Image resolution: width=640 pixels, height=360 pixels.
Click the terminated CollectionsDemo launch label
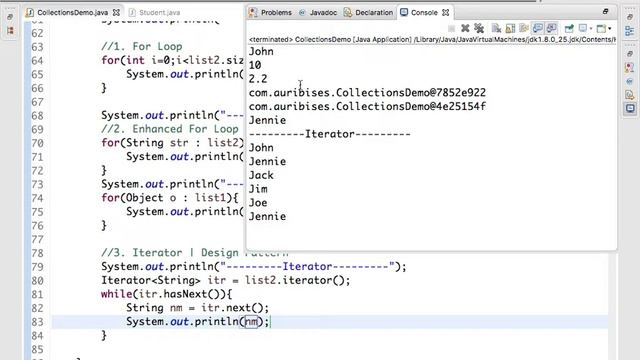pyautogui.click(x=432, y=40)
